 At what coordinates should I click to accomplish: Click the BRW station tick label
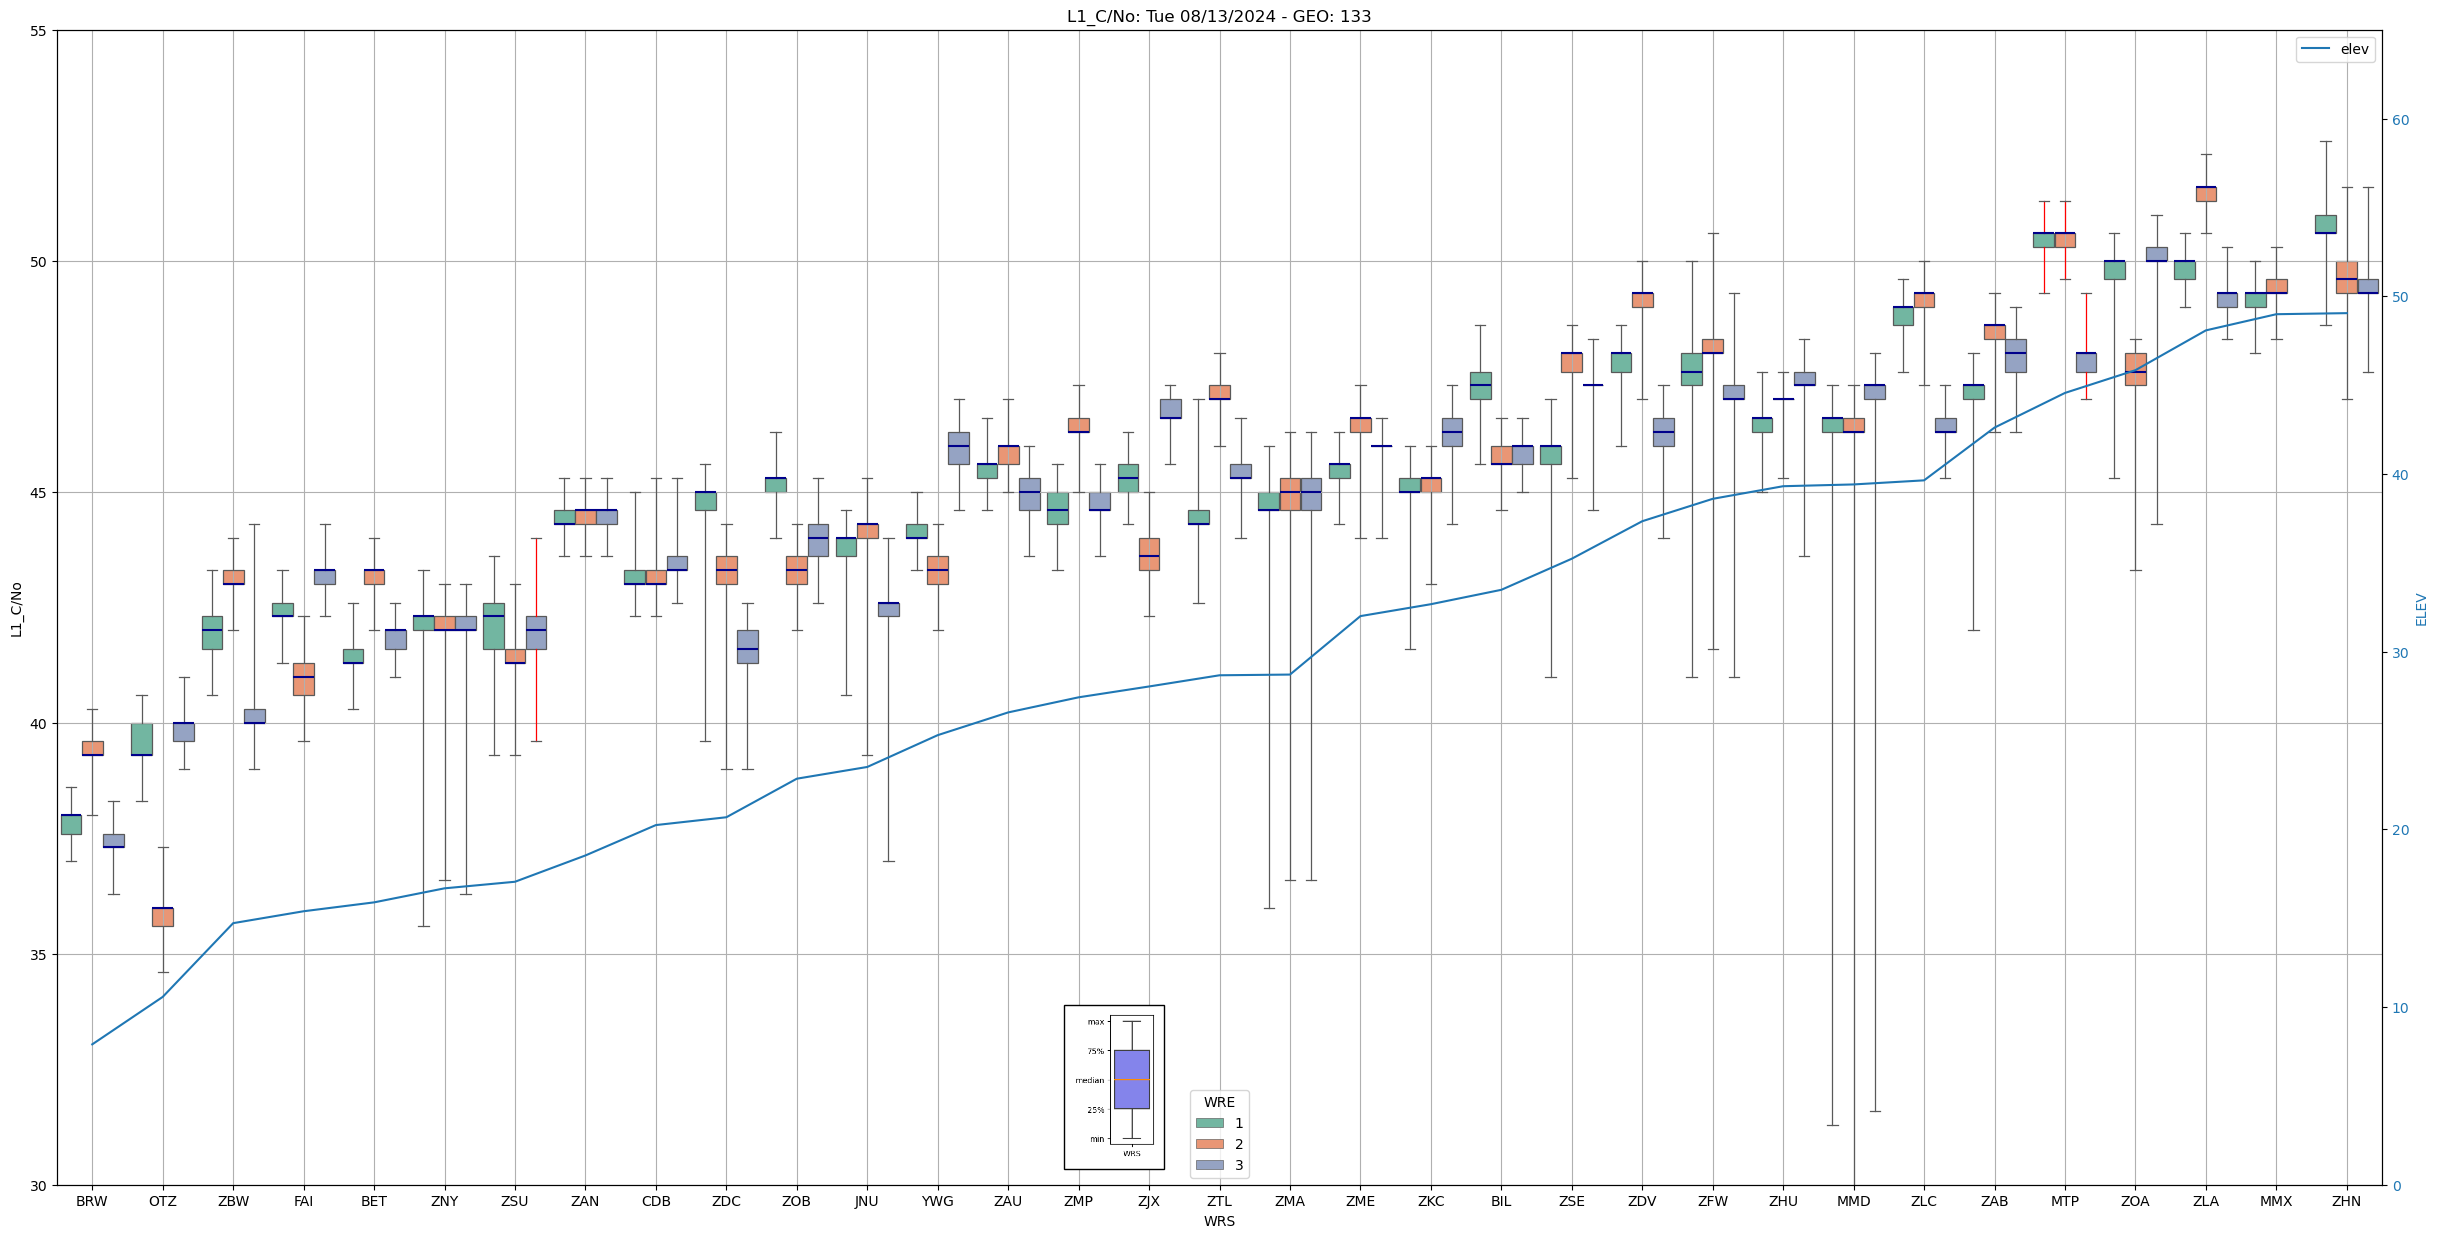coord(92,1201)
